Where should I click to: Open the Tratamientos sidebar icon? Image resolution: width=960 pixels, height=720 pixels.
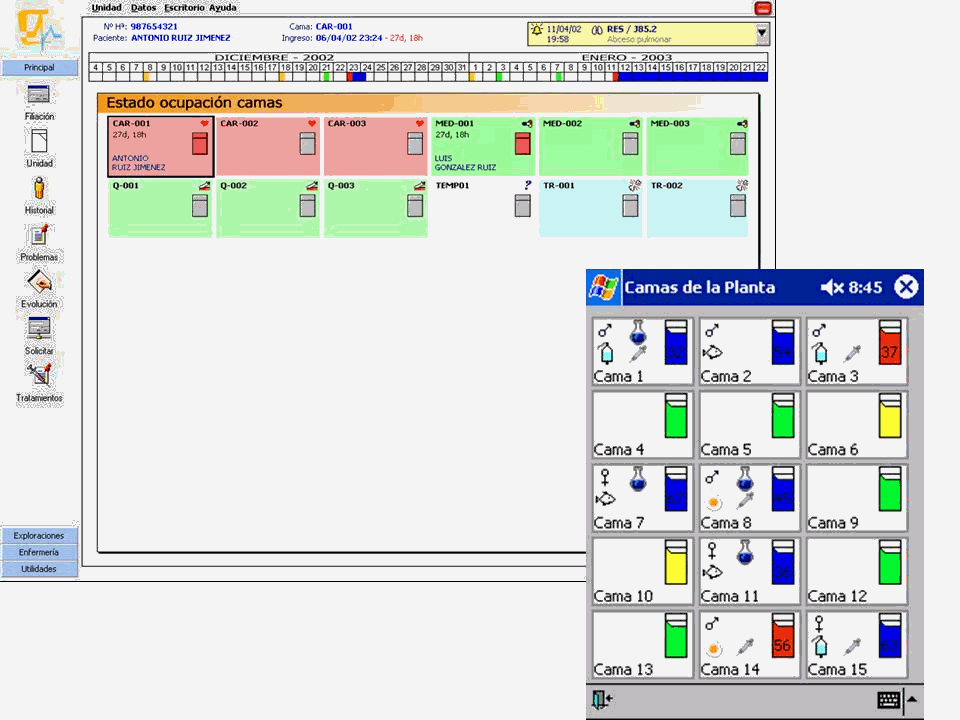click(39, 376)
